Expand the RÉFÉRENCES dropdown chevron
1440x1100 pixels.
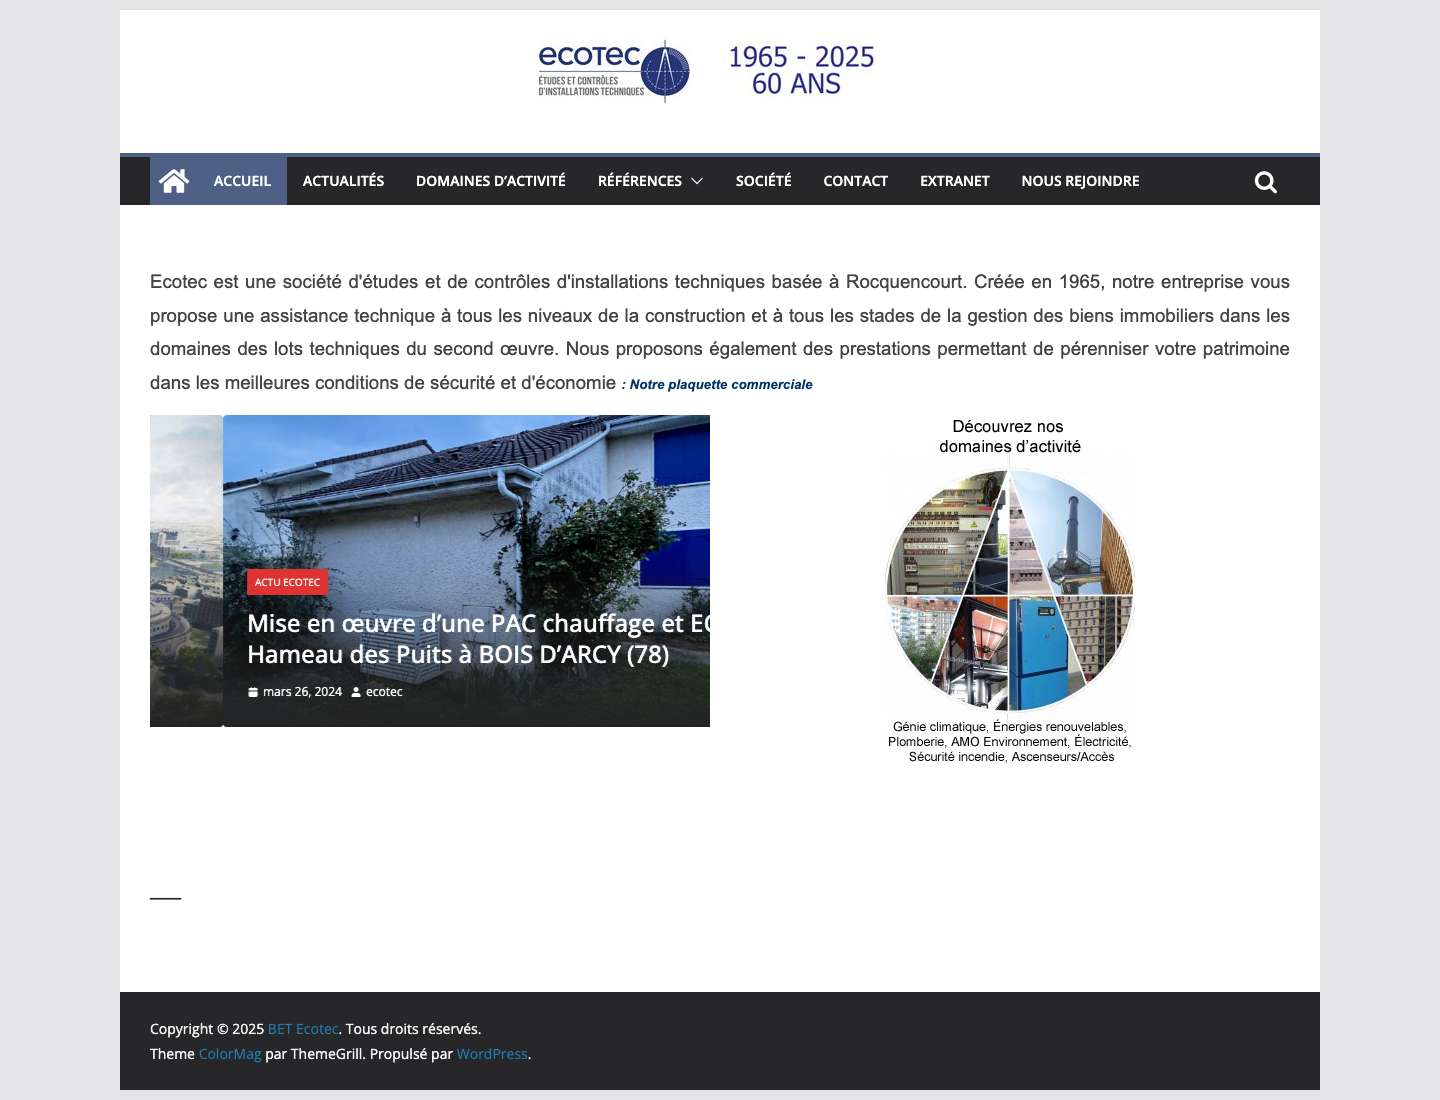697,181
